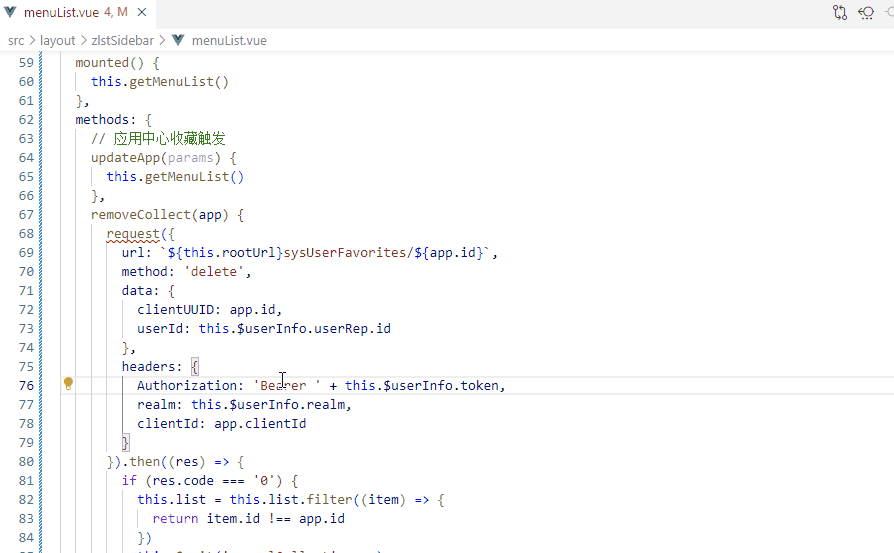
Task: Click line number 80 in the gutter
Action: pyautogui.click(x=26, y=462)
